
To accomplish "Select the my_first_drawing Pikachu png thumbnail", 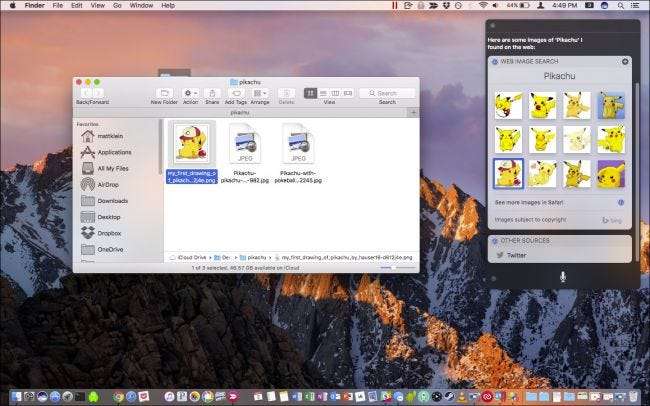I will tap(192, 143).
